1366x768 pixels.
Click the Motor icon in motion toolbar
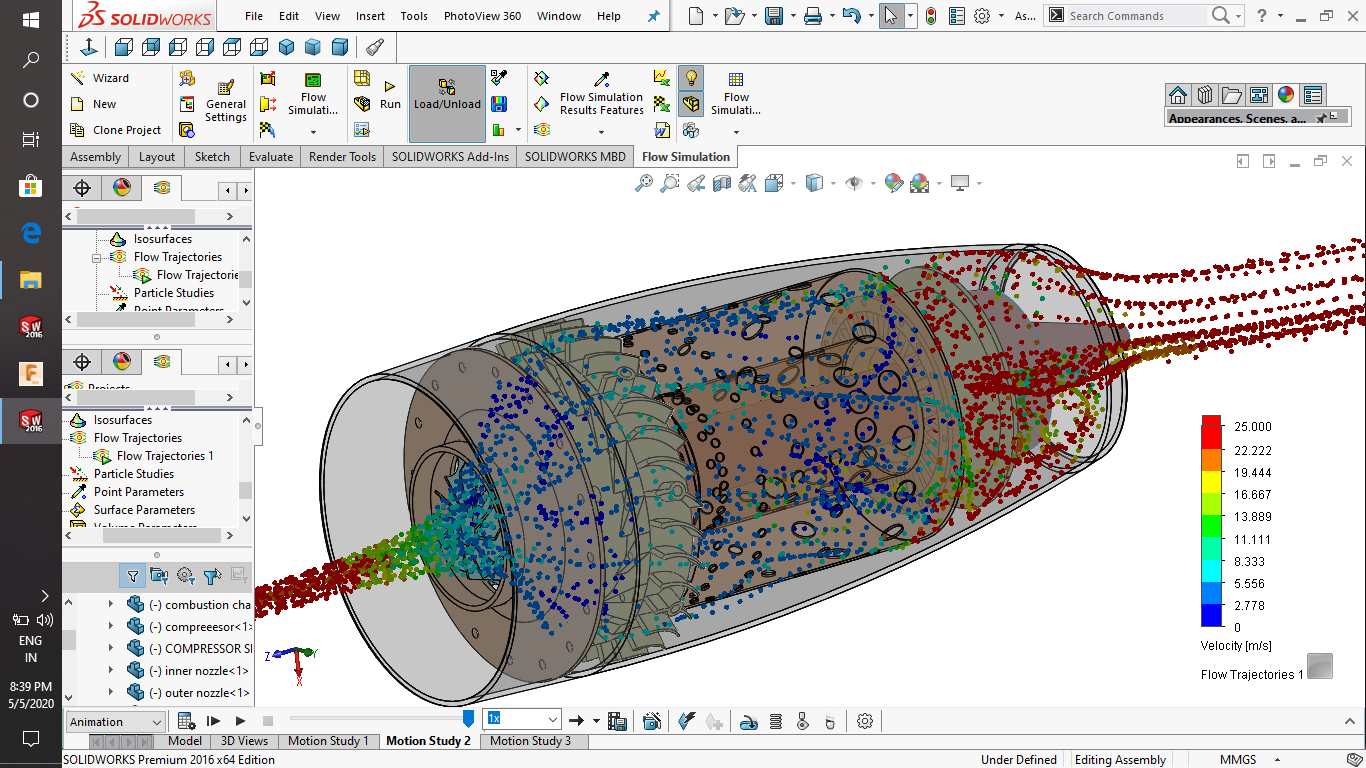tap(748, 721)
